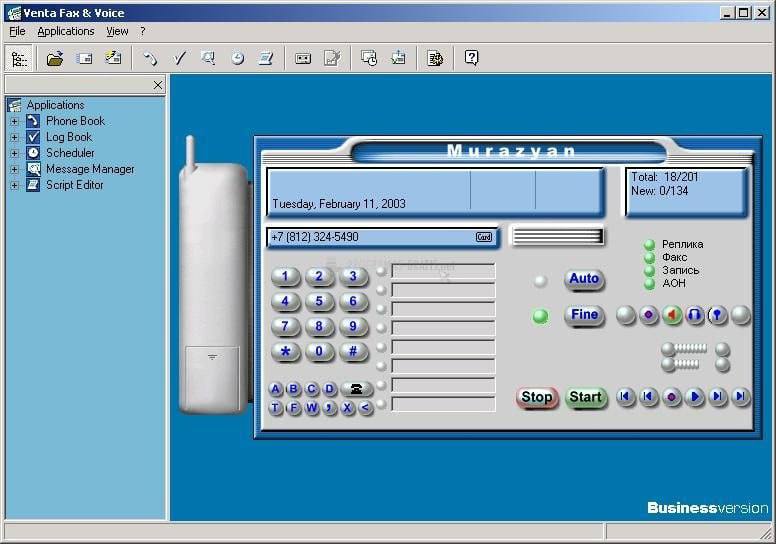Expand the Script Editor tree node

pyautogui.click(x=15, y=185)
